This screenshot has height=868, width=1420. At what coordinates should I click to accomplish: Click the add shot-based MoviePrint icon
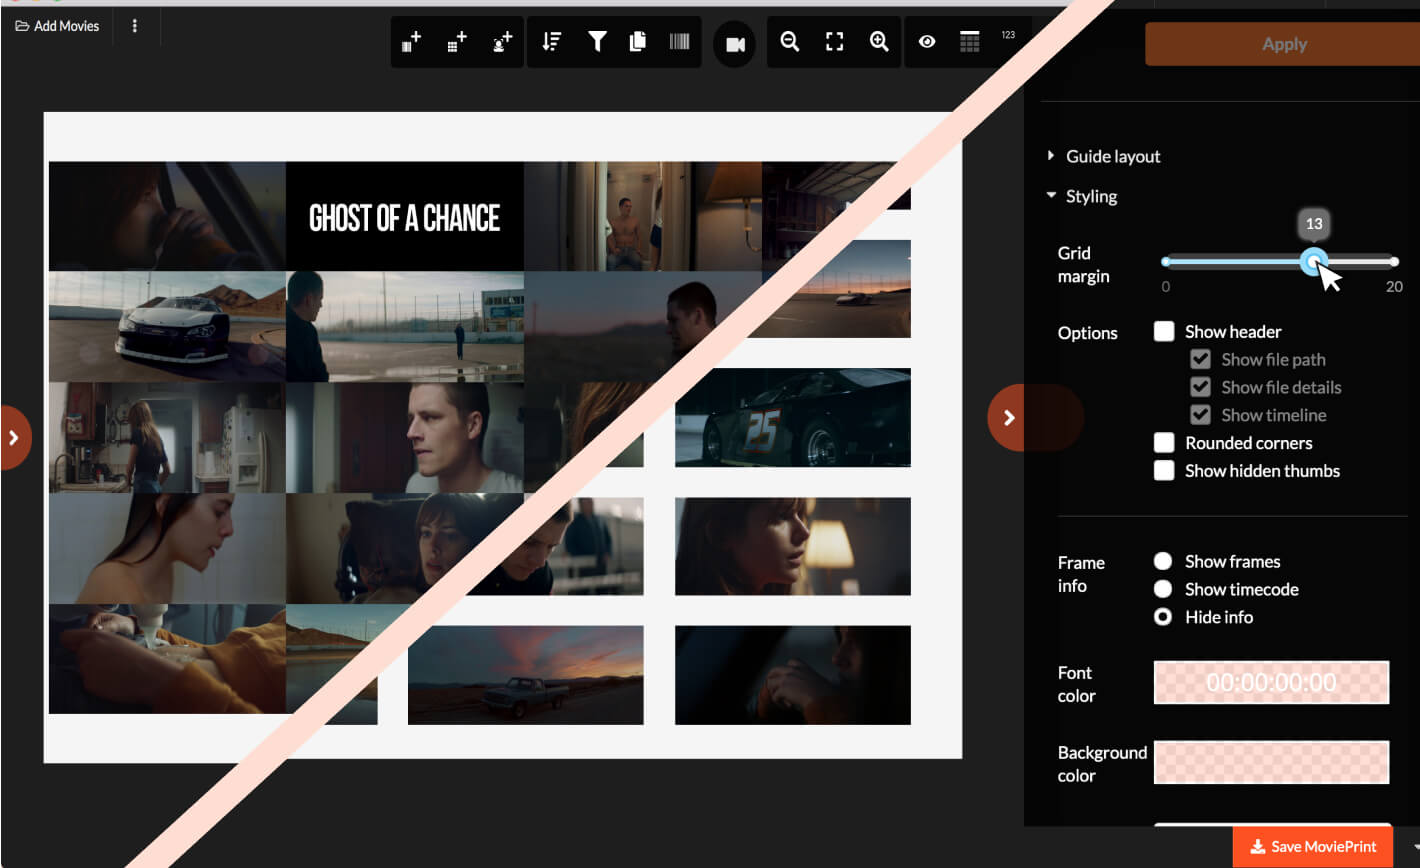tap(411, 42)
